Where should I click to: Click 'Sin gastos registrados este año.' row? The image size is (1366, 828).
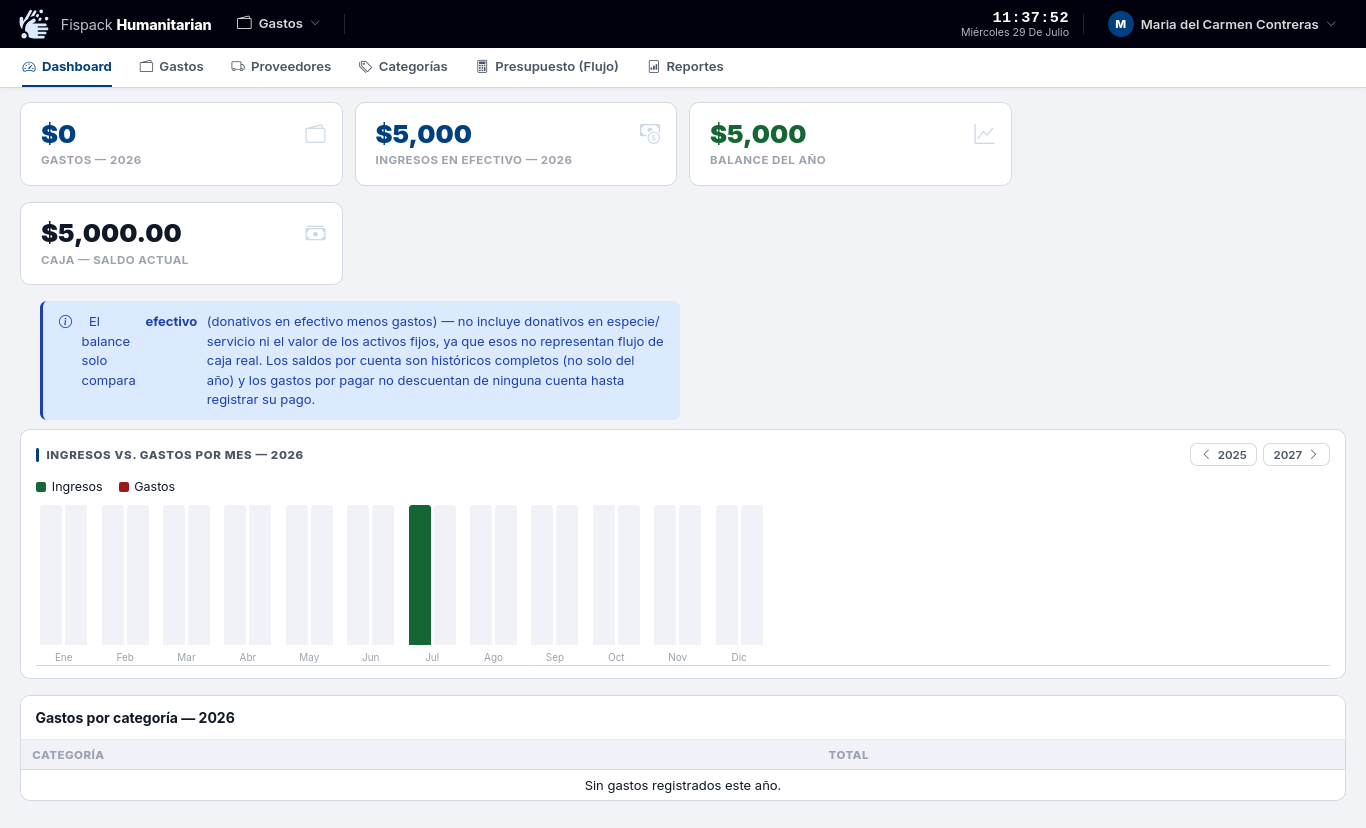point(683,785)
